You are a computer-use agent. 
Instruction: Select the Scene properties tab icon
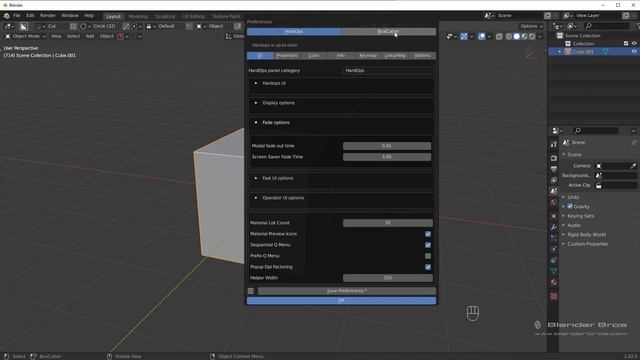pos(553,191)
